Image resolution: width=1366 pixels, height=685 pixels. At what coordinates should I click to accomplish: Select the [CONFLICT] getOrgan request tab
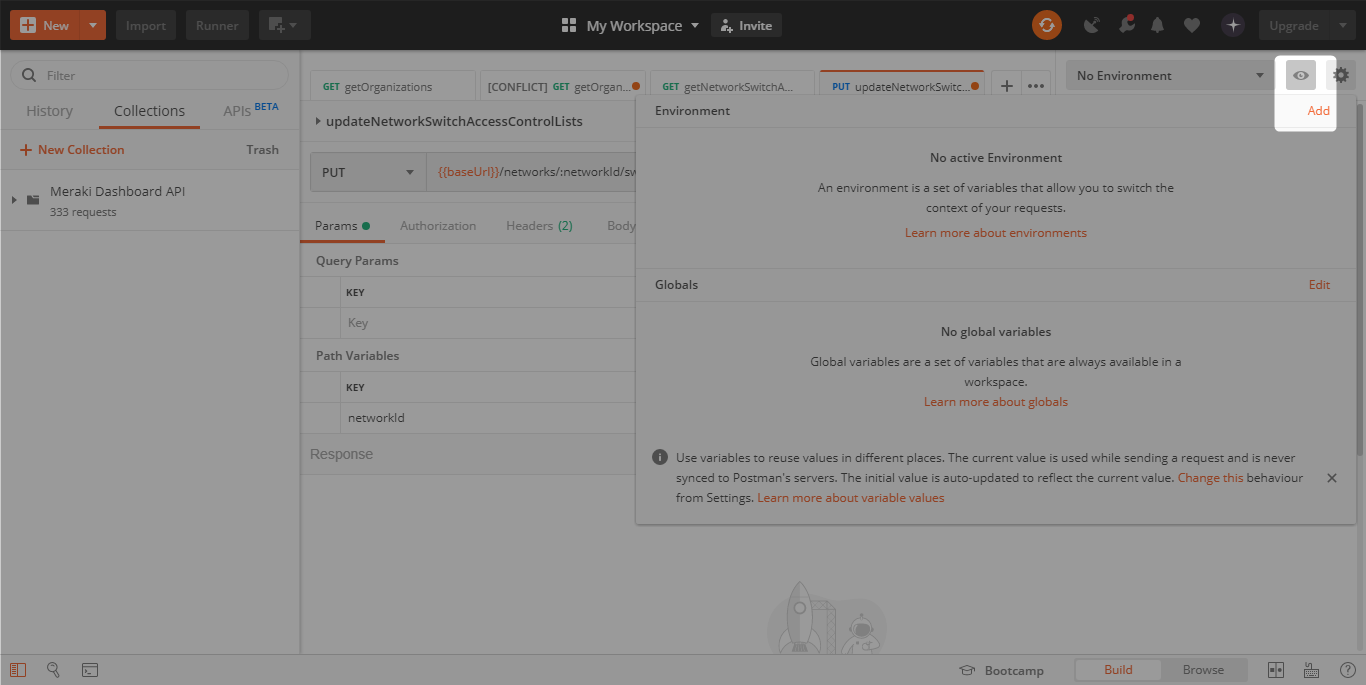pos(563,86)
